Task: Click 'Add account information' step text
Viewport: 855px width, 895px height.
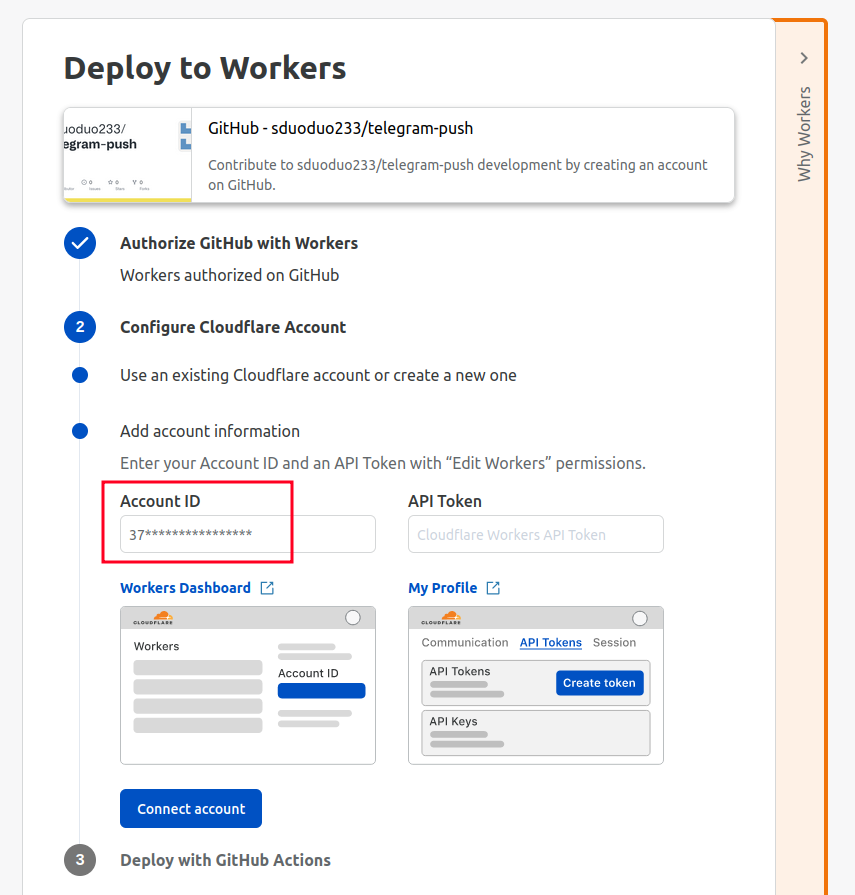Action: [x=209, y=431]
